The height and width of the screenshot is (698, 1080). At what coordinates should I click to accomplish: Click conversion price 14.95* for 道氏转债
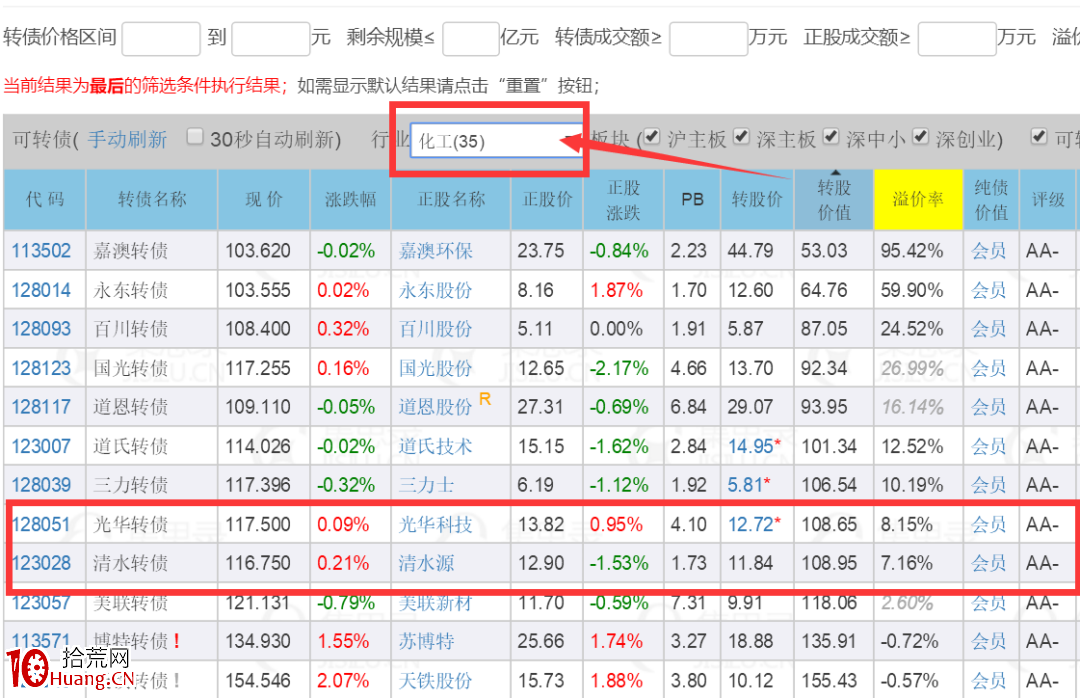(x=754, y=446)
